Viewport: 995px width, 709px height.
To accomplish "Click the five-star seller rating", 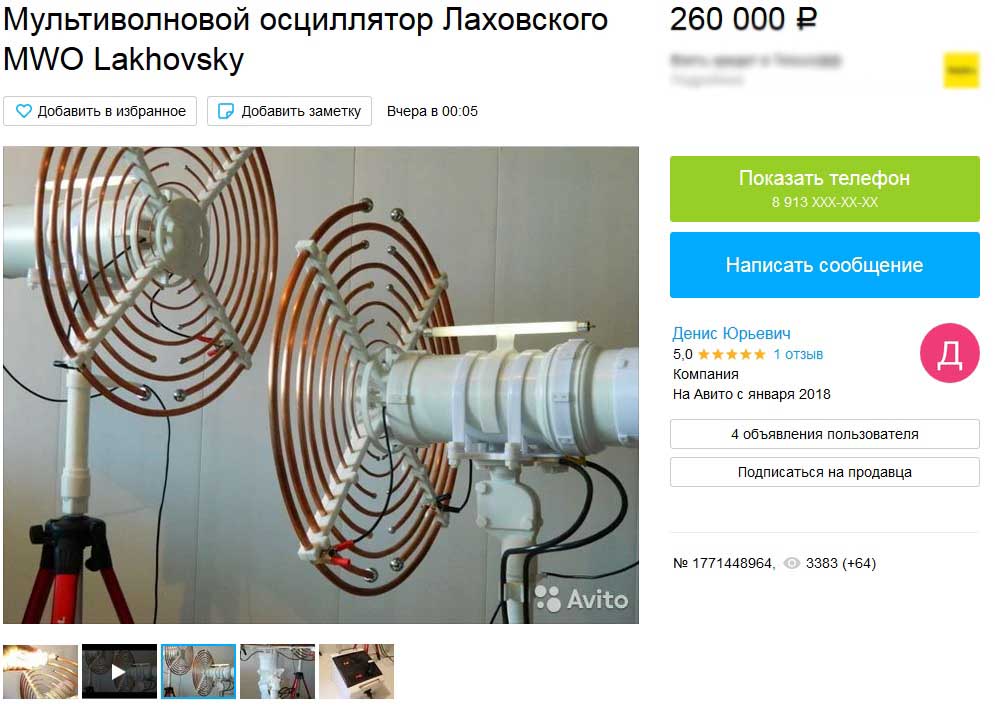I will tap(731, 354).
